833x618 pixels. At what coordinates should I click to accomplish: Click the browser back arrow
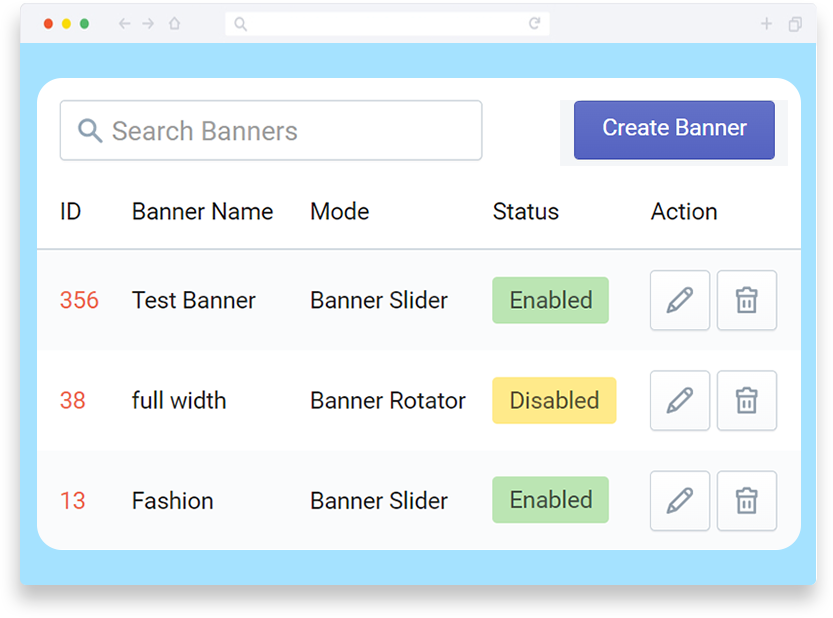pos(124,24)
